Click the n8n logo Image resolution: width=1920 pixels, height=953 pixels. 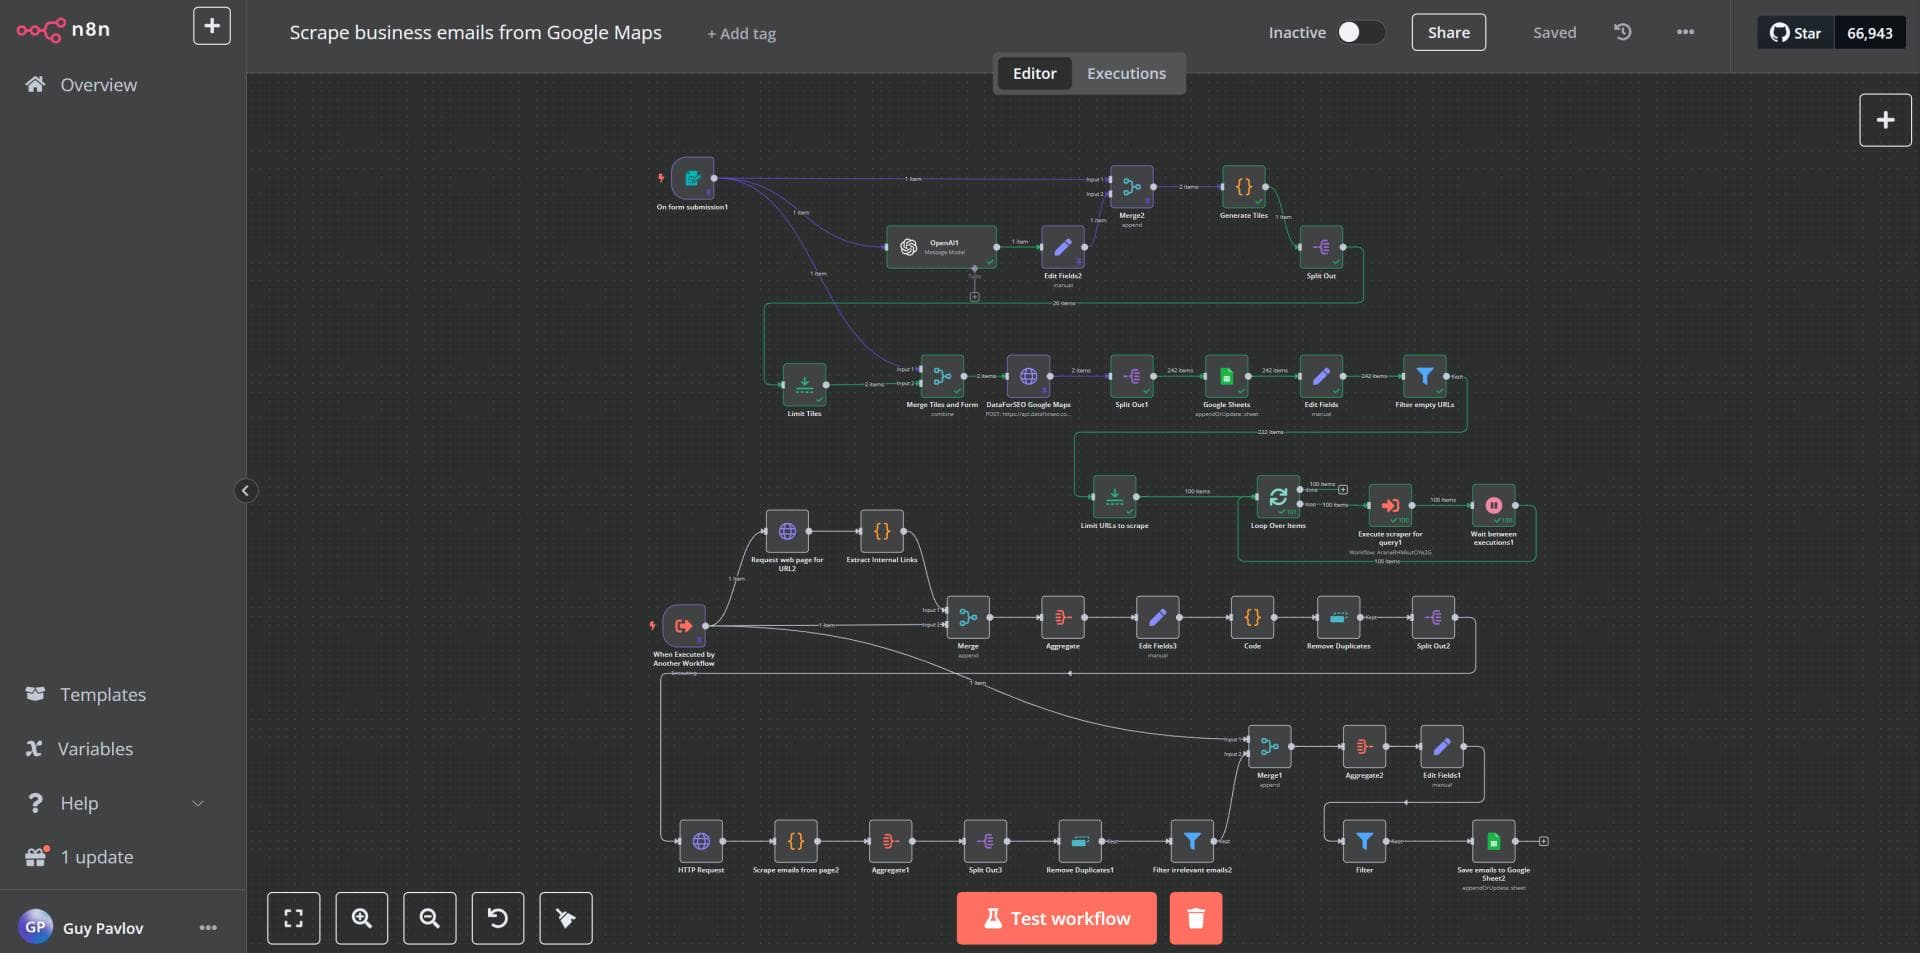(64, 29)
